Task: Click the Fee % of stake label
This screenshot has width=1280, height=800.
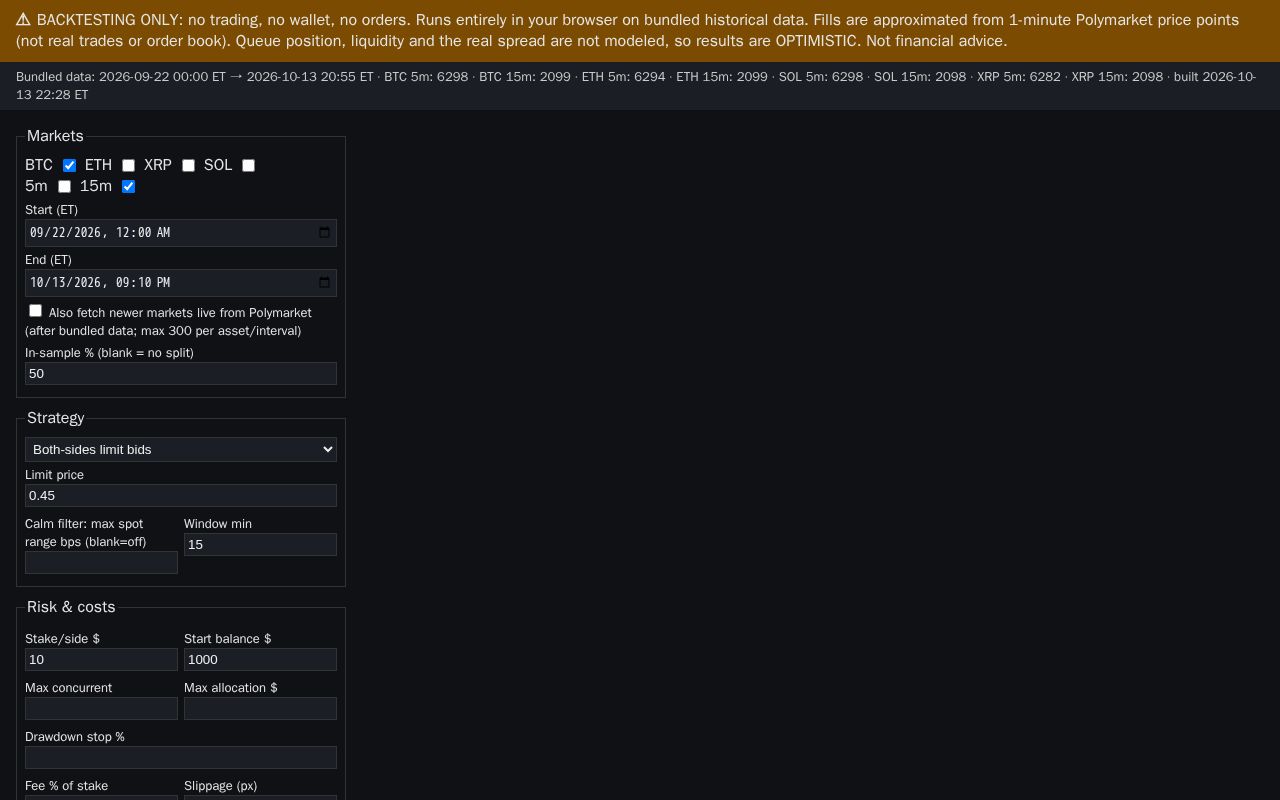Action: [66, 786]
